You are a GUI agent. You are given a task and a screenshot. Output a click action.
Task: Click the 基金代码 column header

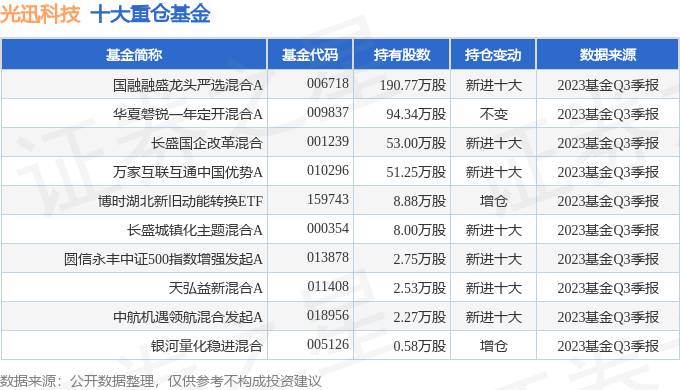tap(310, 55)
